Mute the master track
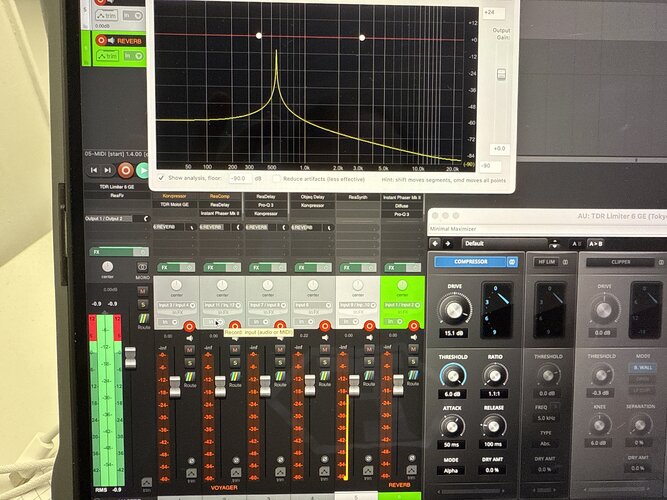667x500 pixels. coord(143,291)
